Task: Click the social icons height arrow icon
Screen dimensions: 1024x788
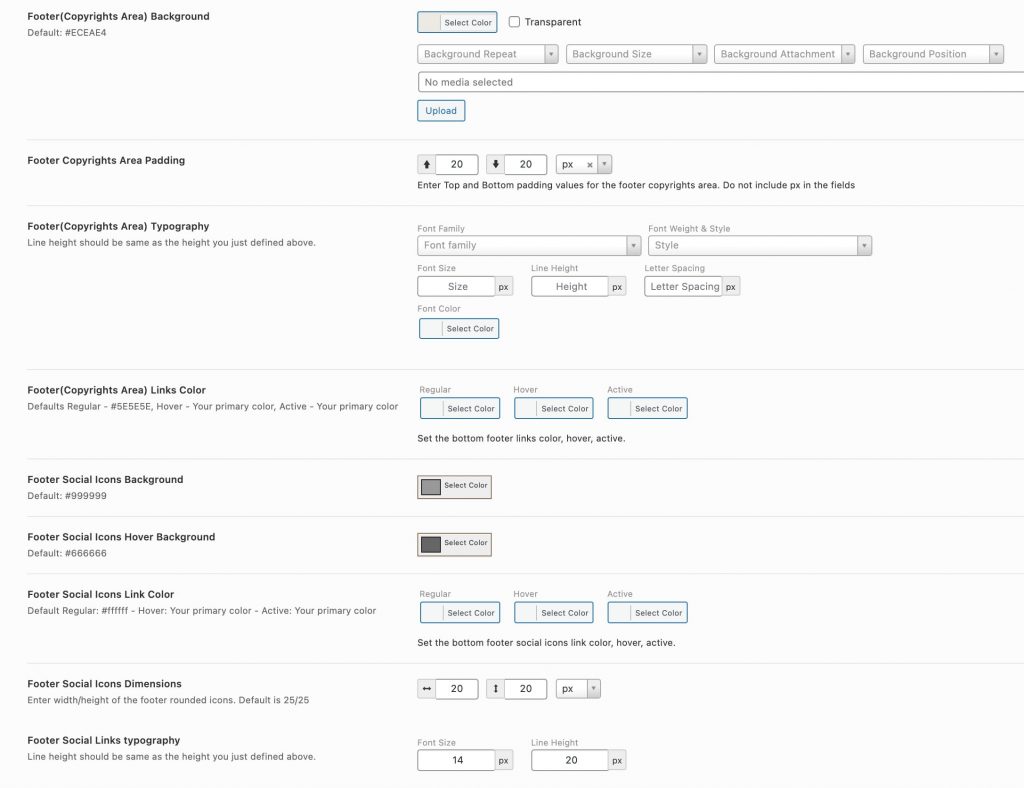Action: point(496,689)
